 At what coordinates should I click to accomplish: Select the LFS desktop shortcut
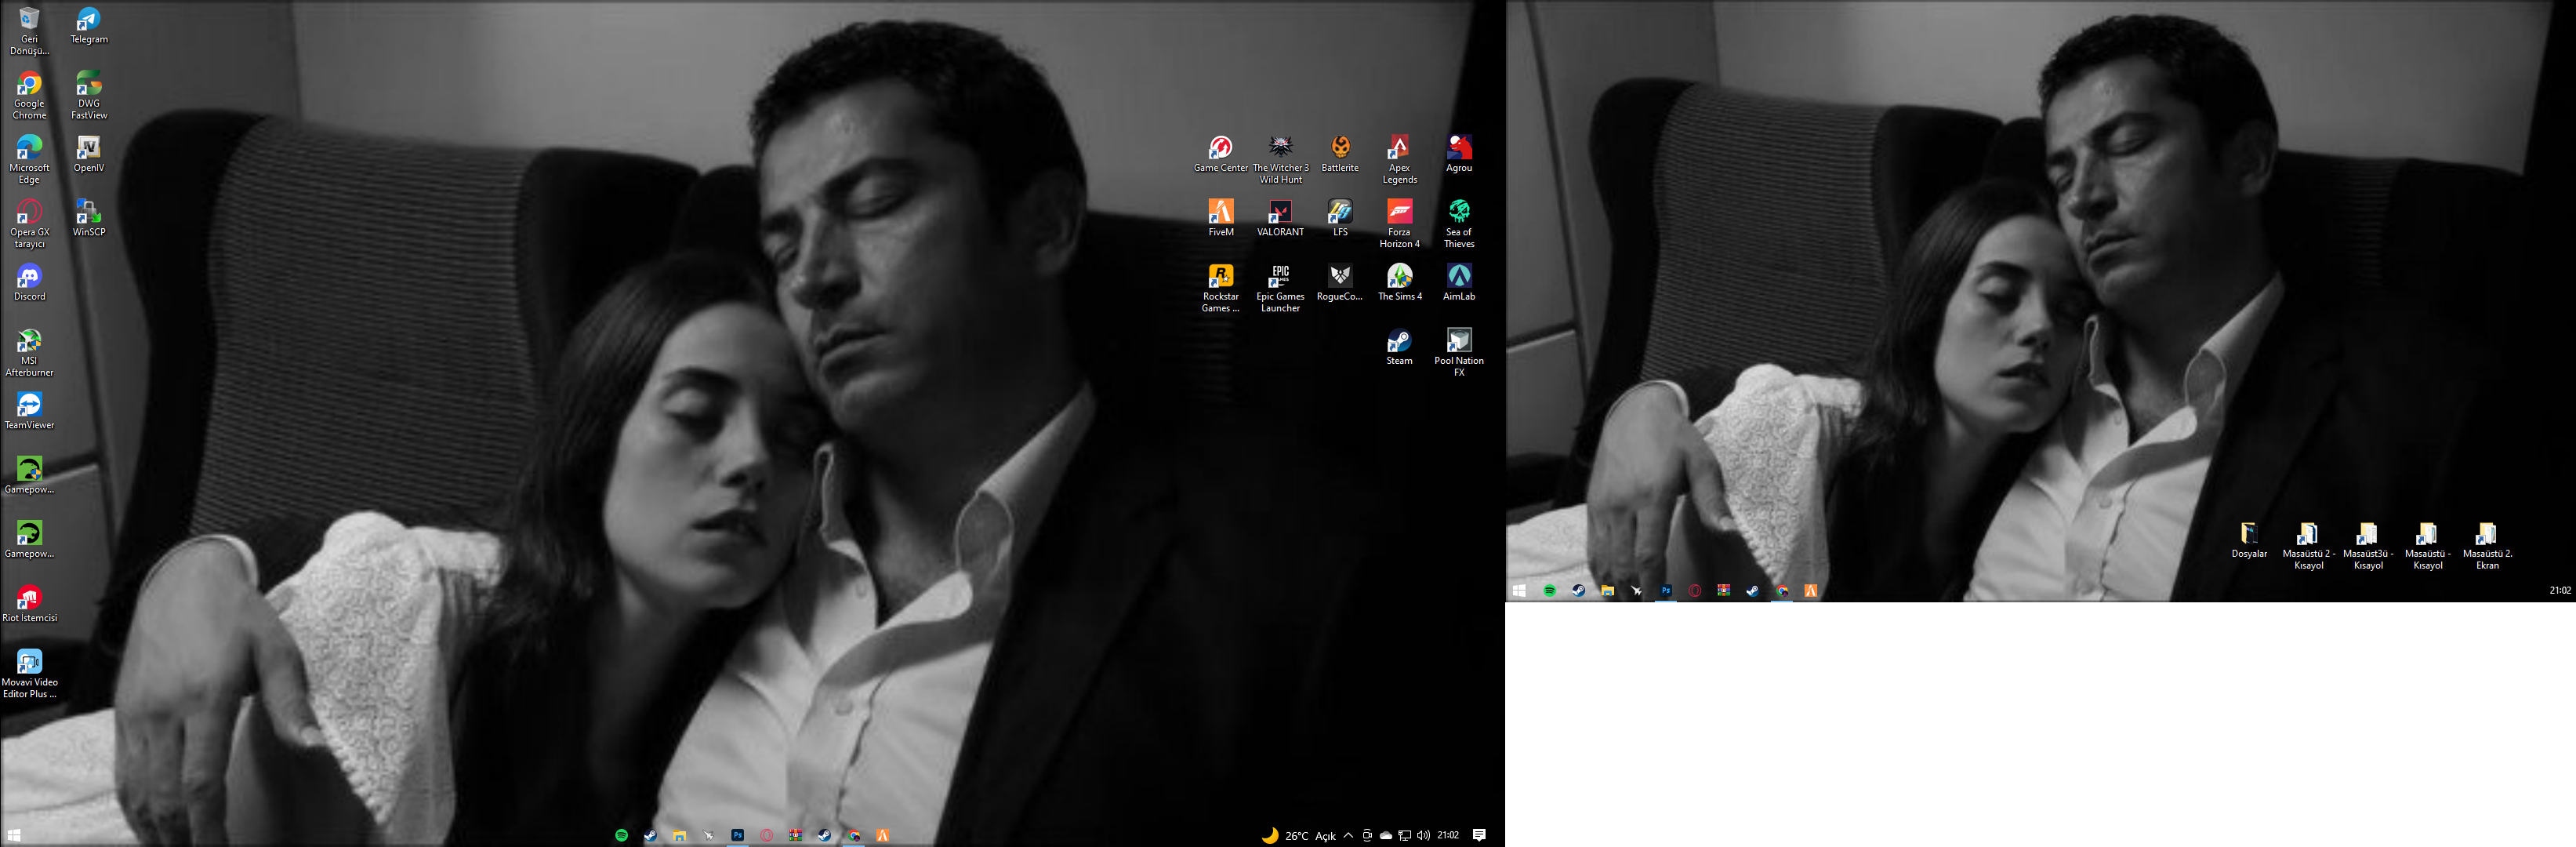(x=1340, y=218)
